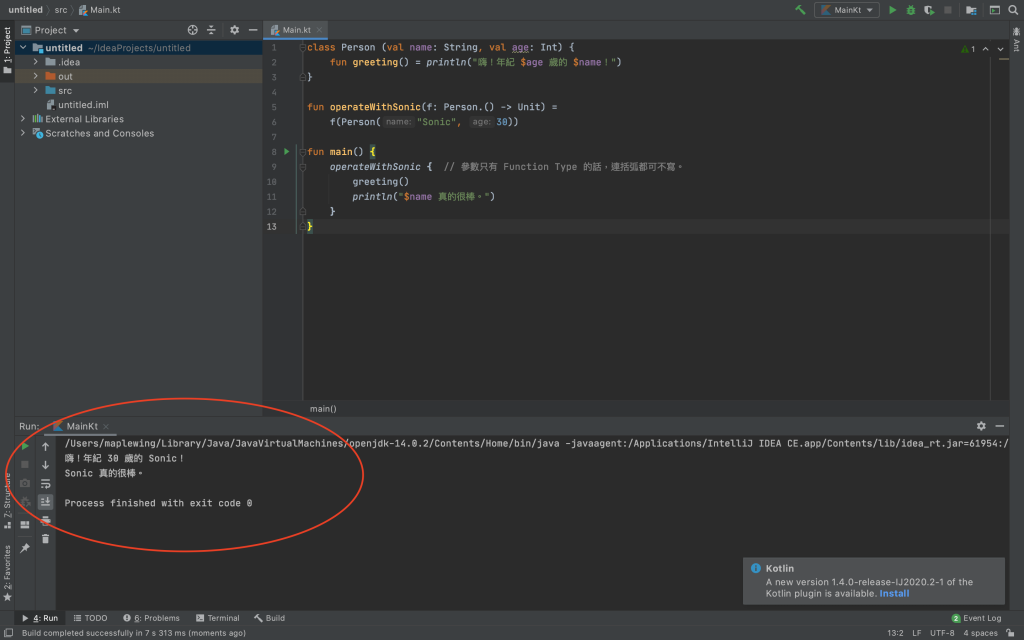Toggle the Project side tab

point(7,50)
